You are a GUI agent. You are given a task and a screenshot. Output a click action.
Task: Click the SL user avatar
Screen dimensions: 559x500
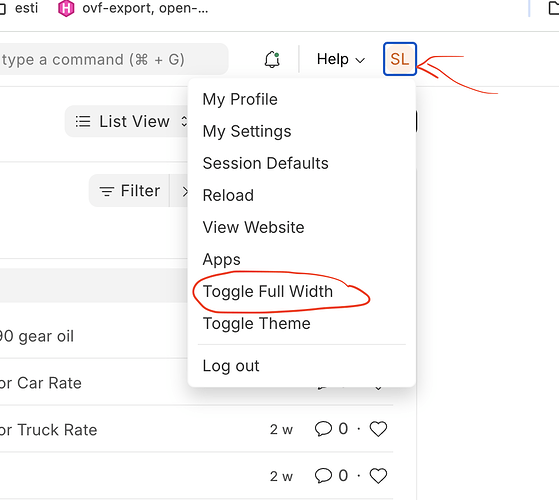400,59
